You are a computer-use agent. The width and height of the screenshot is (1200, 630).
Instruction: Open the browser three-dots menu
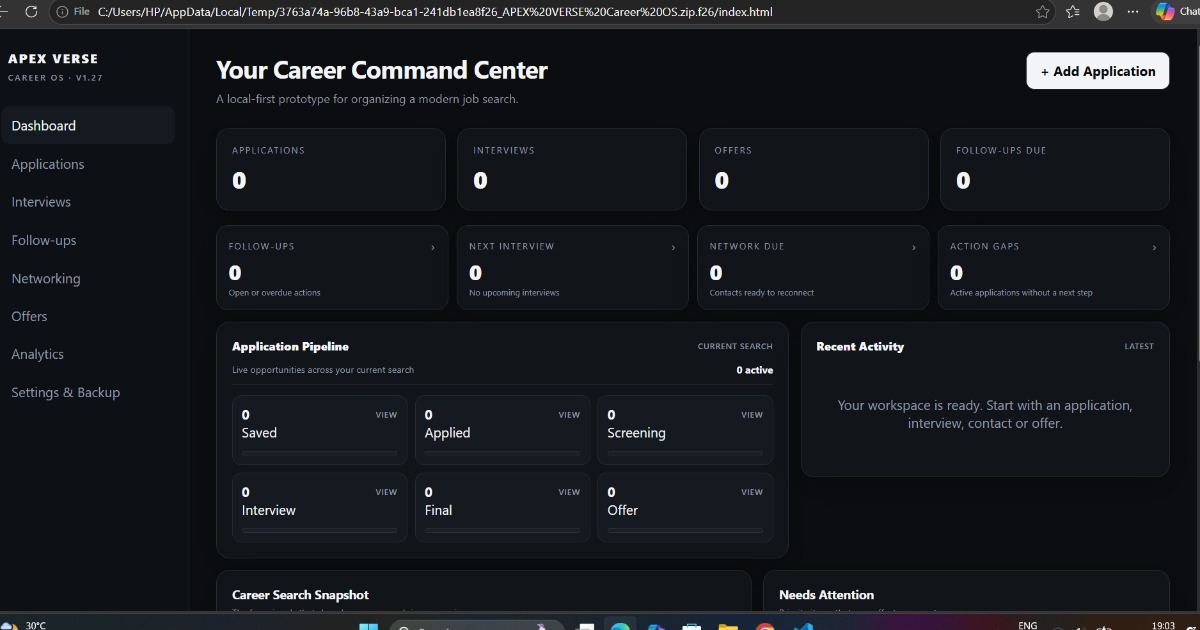(1133, 12)
